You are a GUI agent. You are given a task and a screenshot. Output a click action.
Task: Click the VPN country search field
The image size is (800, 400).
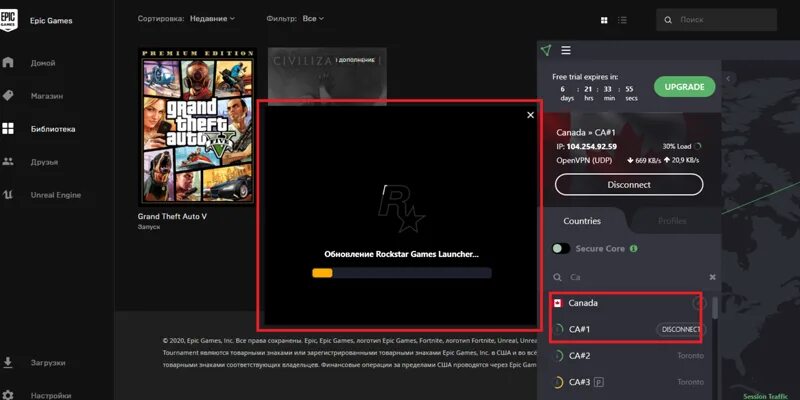(x=634, y=277)
